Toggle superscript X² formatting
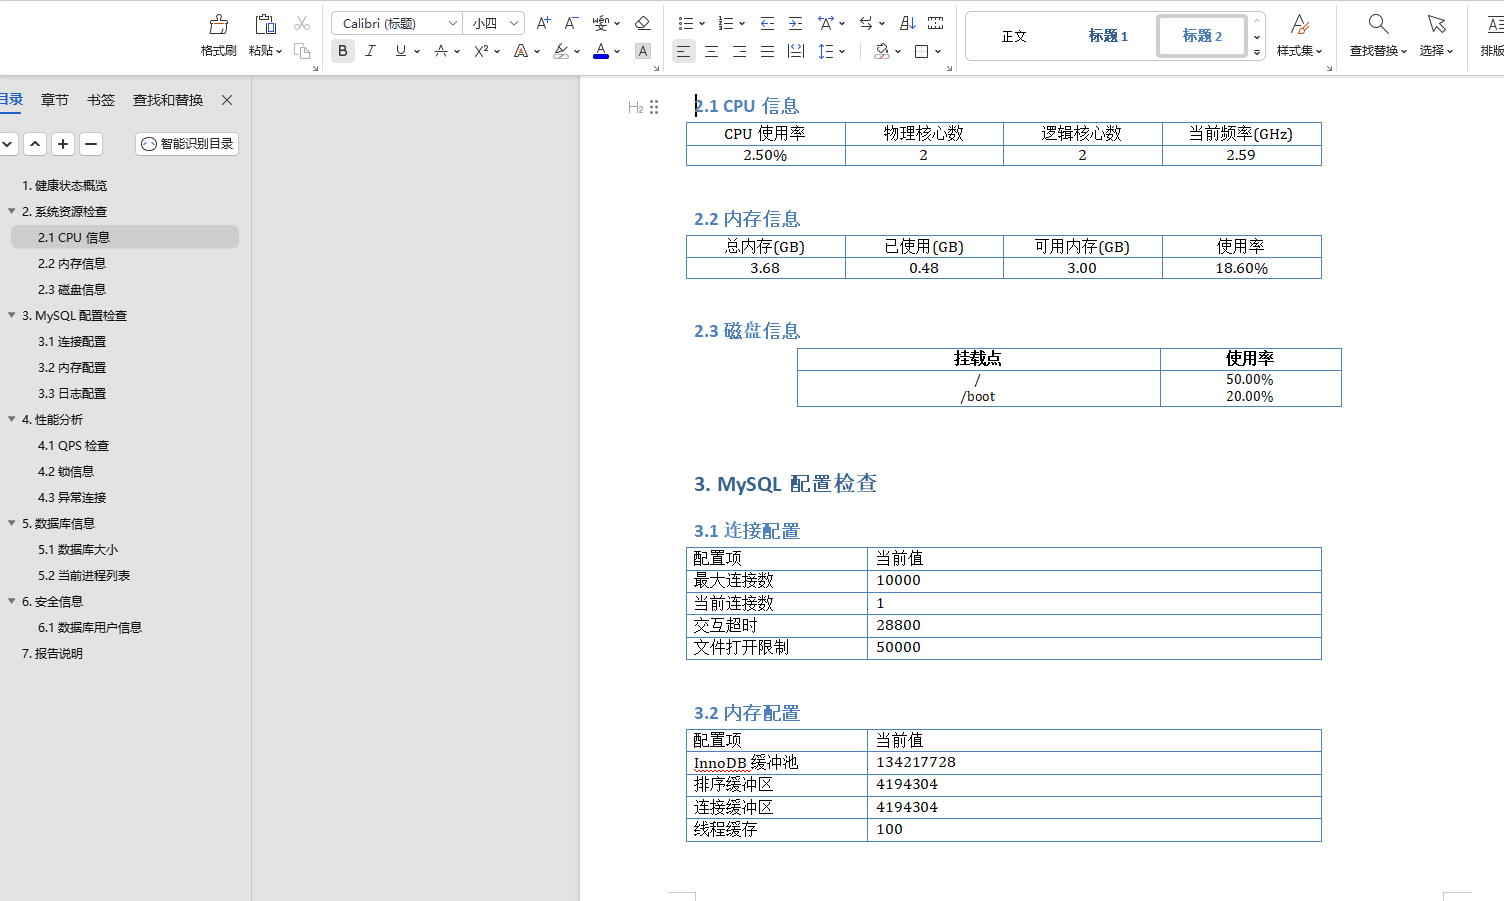This screenshot has width=1504, height=901. point(481,51)
